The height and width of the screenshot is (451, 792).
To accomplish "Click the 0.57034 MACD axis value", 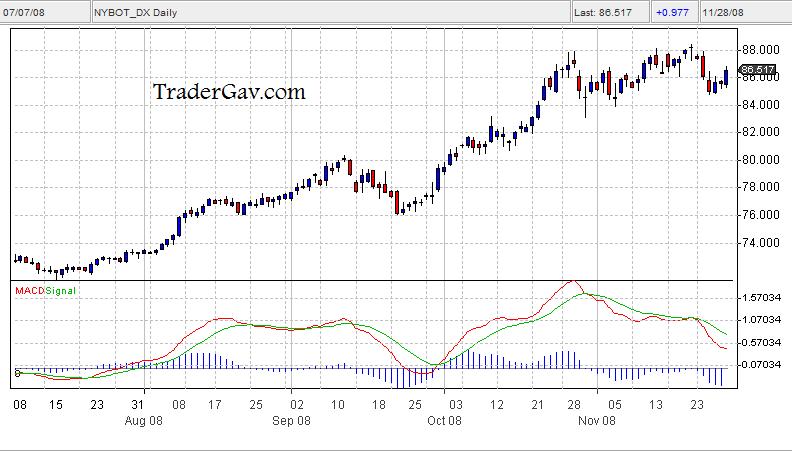I will 762,342.
